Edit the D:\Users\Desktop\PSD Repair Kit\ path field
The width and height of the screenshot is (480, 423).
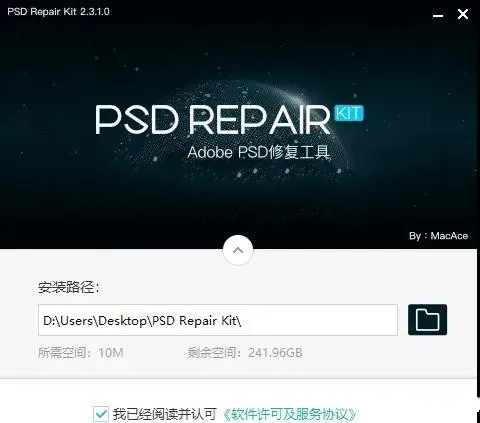218,320
